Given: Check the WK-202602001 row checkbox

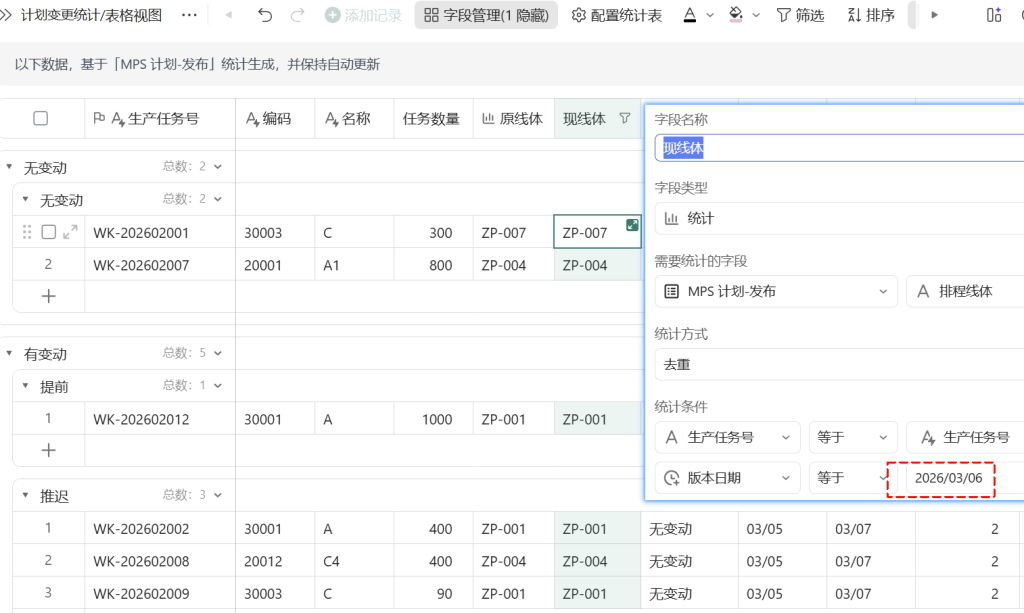Looking at the screenshot, I should 48,232.
